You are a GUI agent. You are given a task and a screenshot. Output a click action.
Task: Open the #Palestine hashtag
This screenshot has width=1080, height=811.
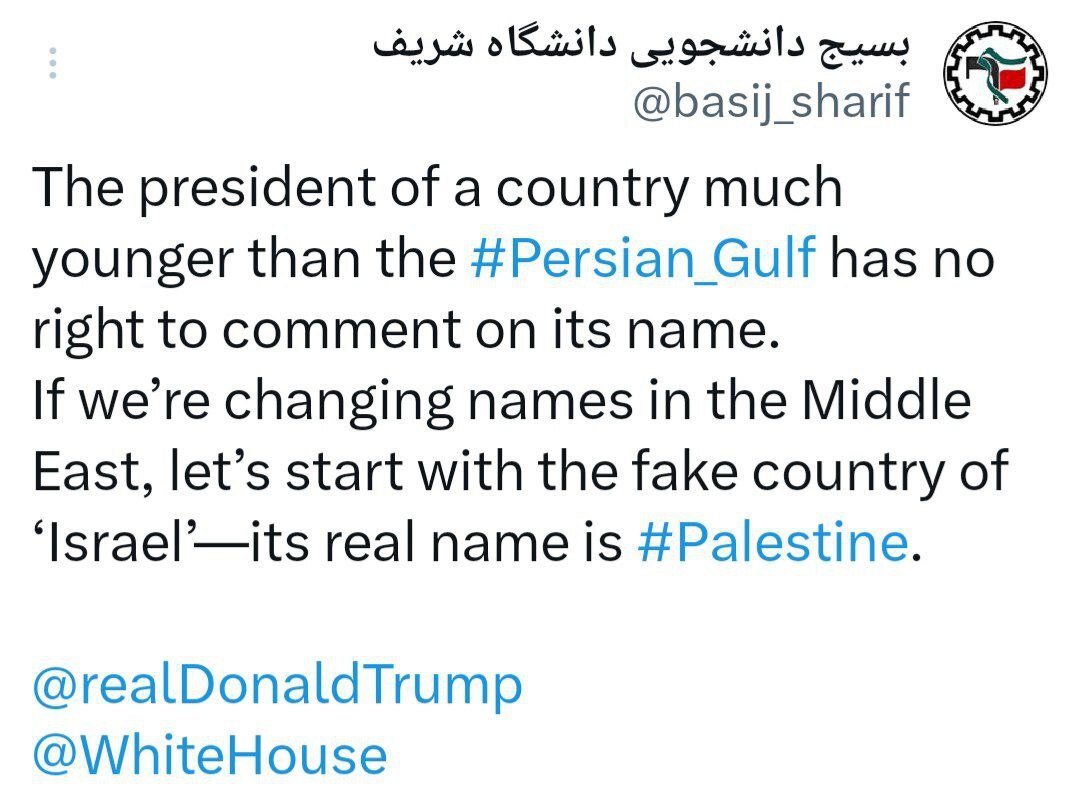[x=771, y=543]
